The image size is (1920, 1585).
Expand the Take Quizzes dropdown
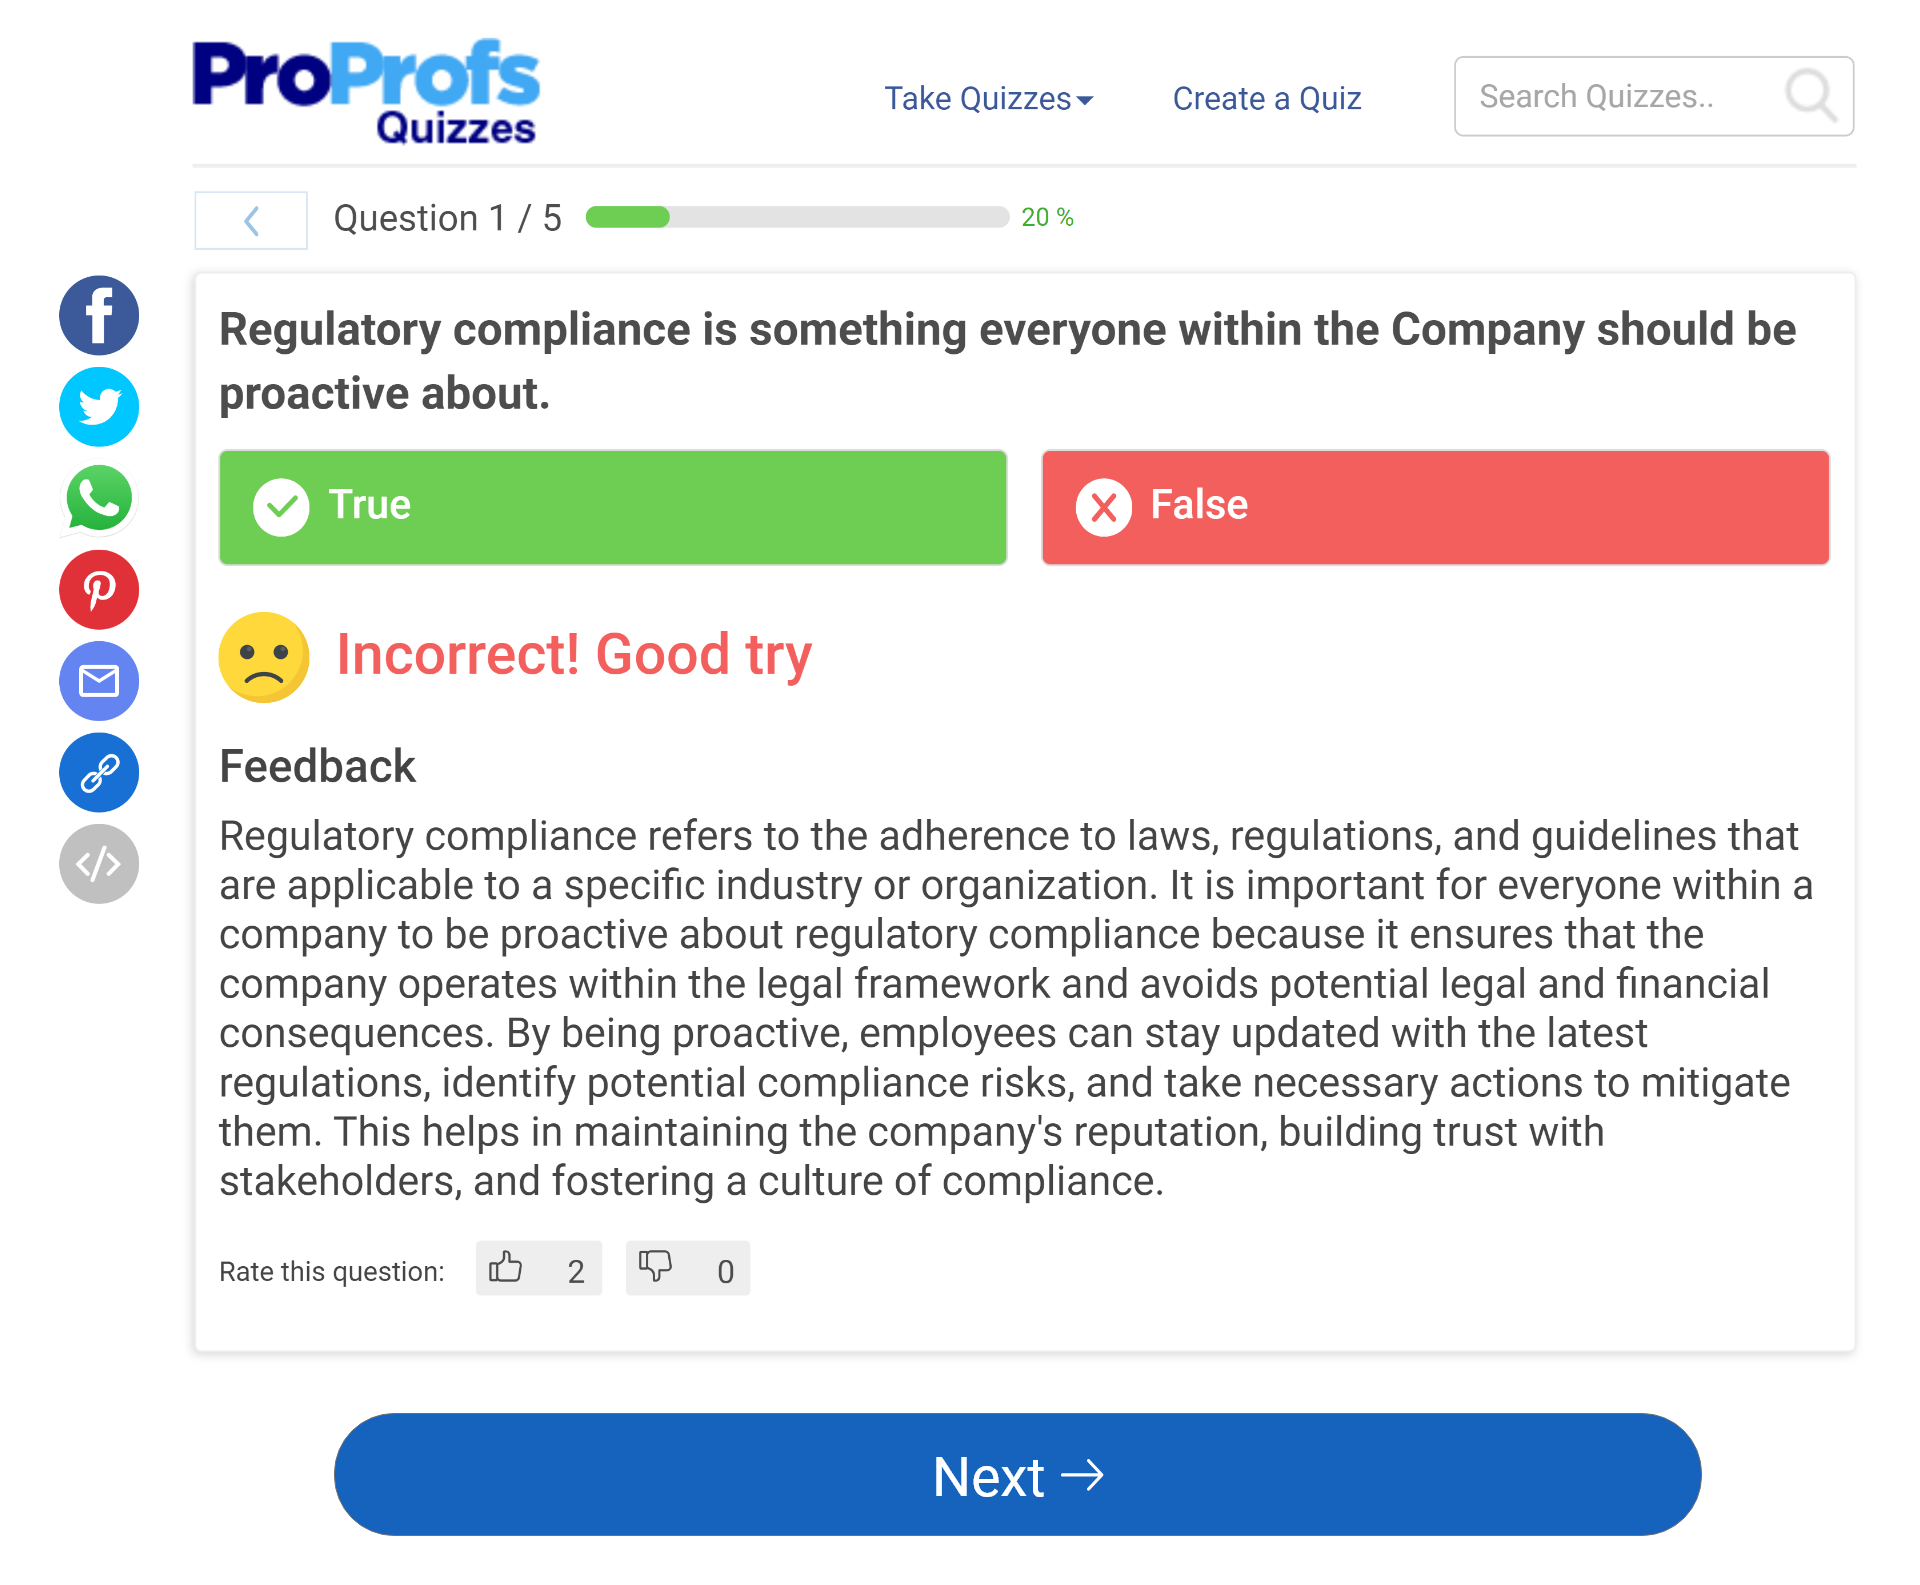[988, 99]
